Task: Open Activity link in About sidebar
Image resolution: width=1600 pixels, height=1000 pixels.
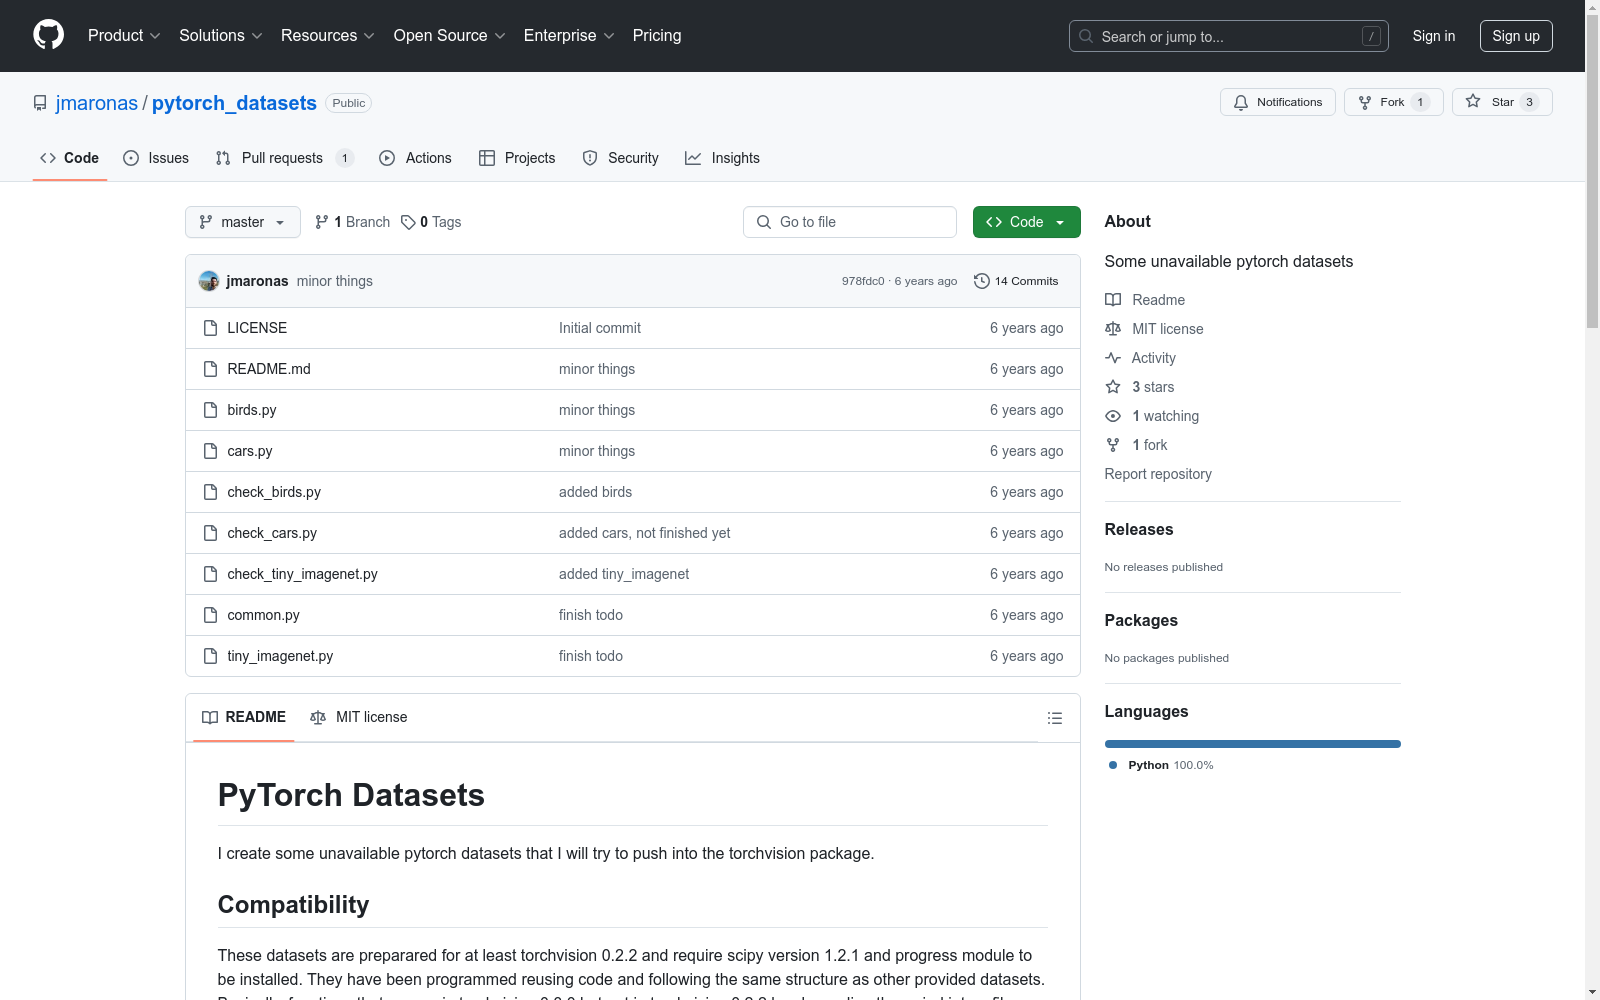Action: (x=1140, y=358)
